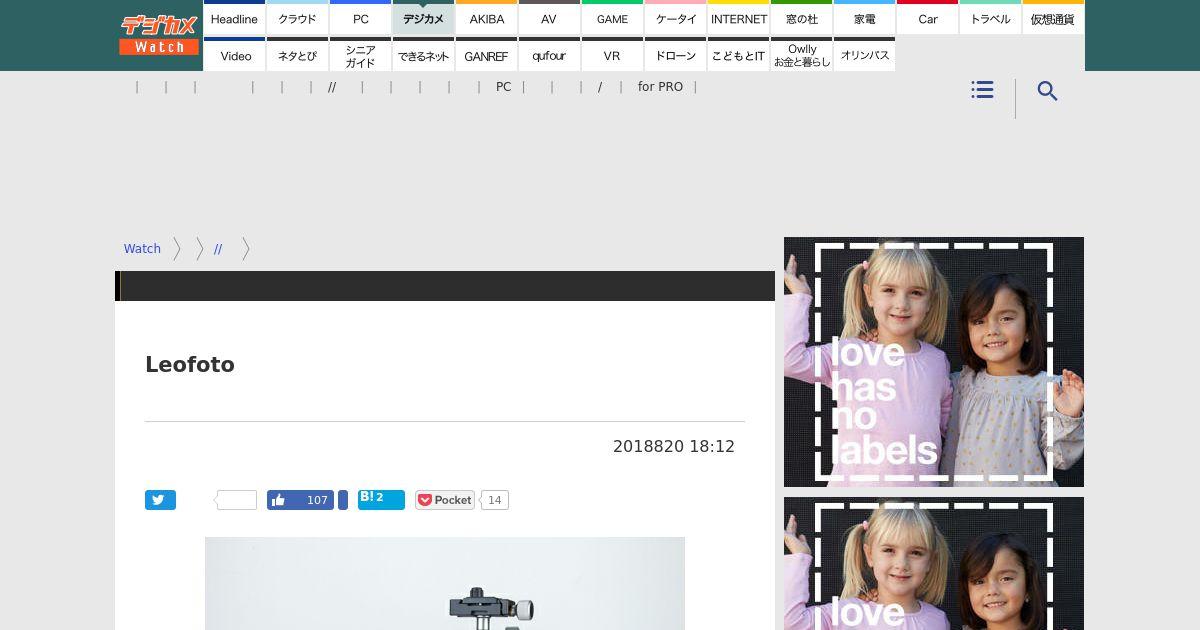
Task: Open the Owlly お金と暮らし tab
Action: [x=801, y=55]
